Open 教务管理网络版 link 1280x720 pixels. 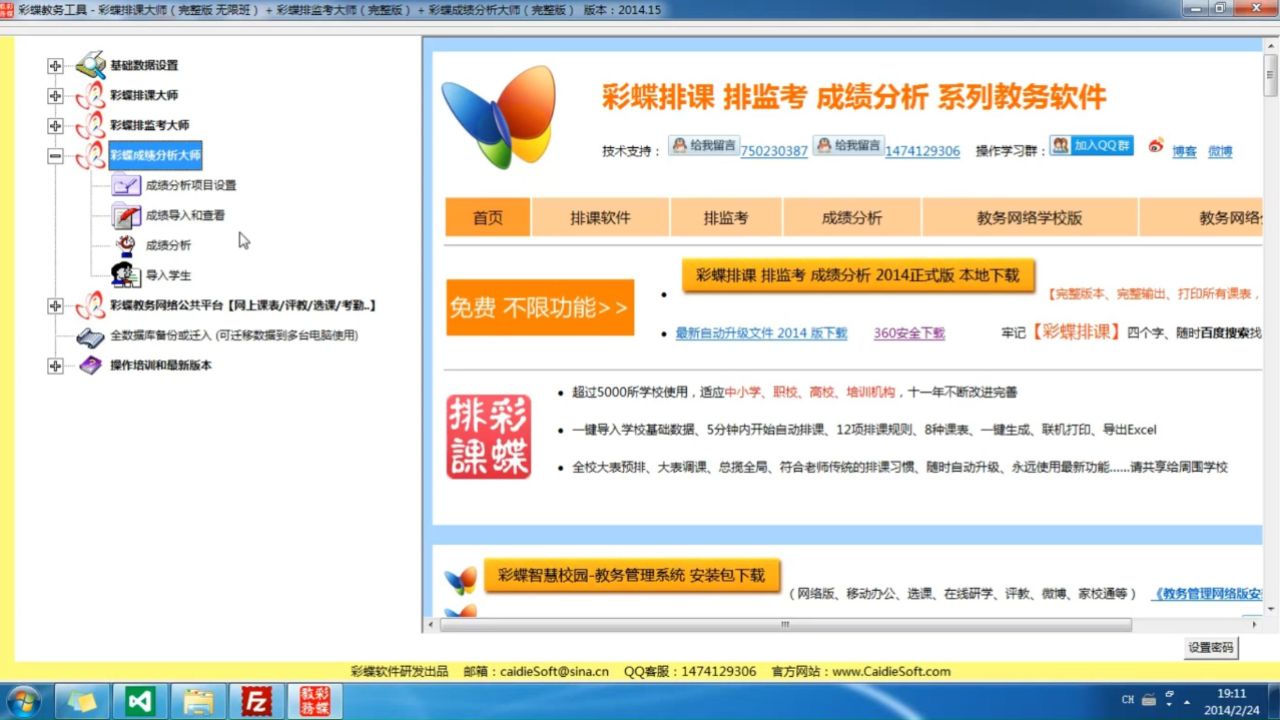(1207, 593)
